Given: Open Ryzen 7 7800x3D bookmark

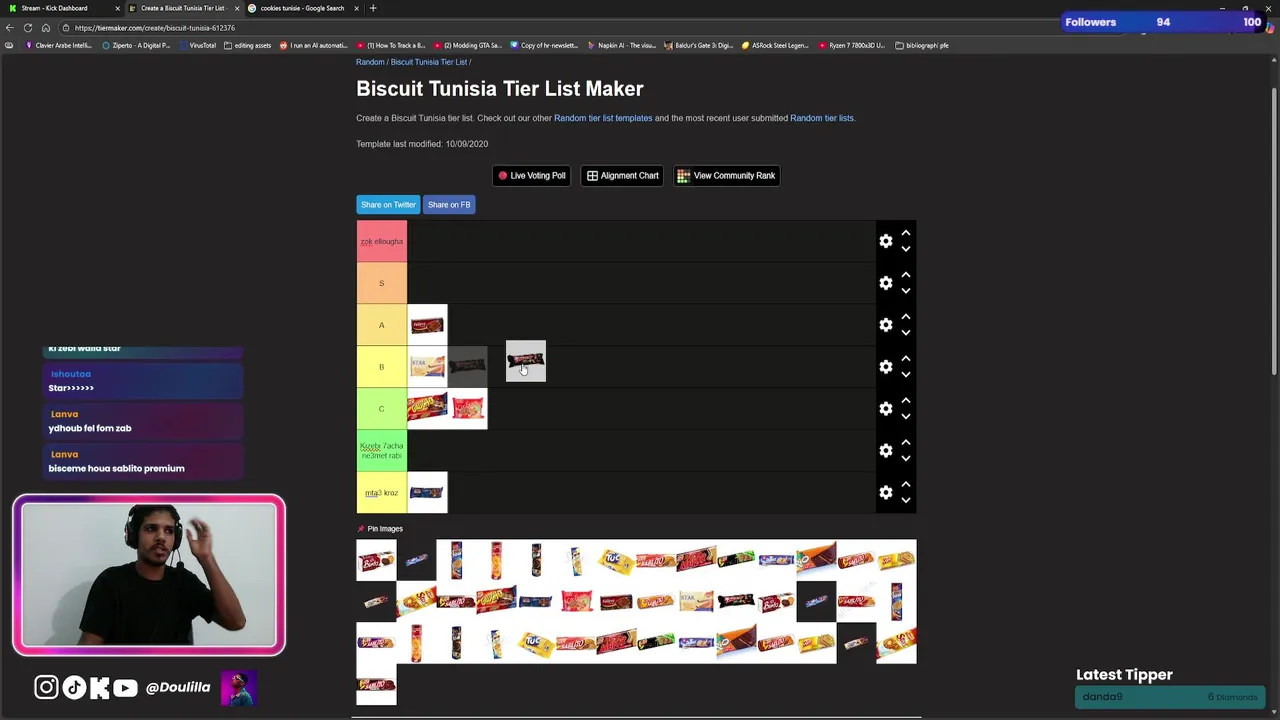Looking at the screenshot, I should pyautogui.click(x=852, y=45).
